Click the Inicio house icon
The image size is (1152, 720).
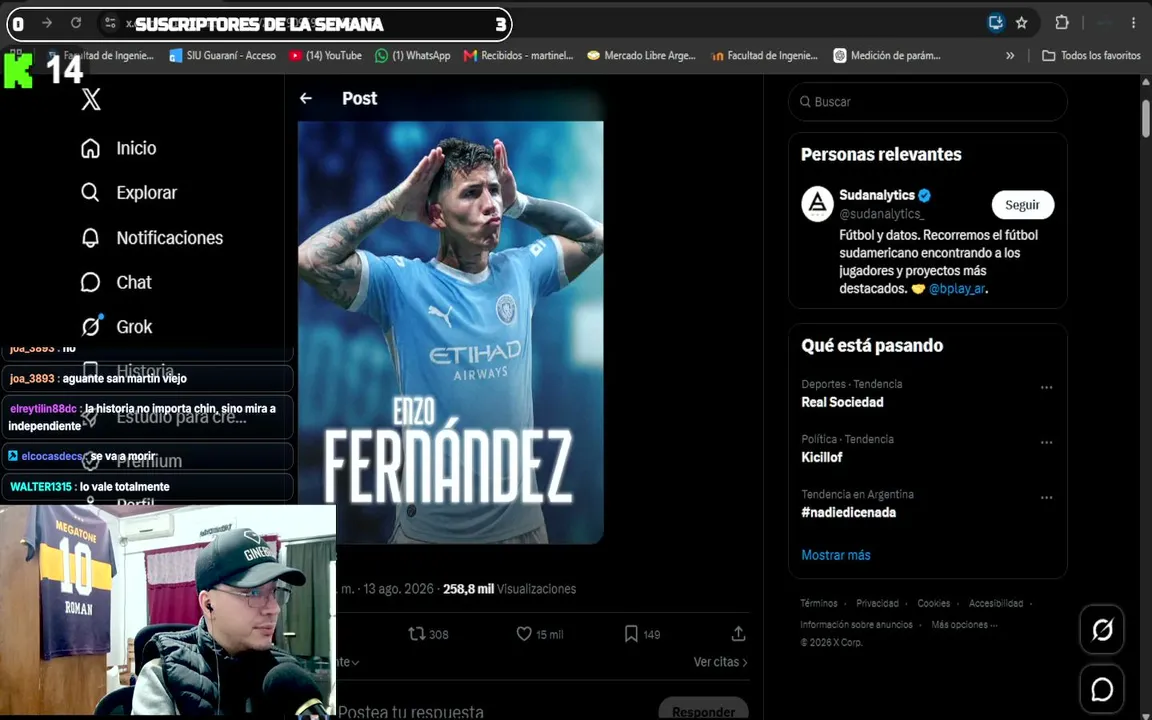click(90, 148)
